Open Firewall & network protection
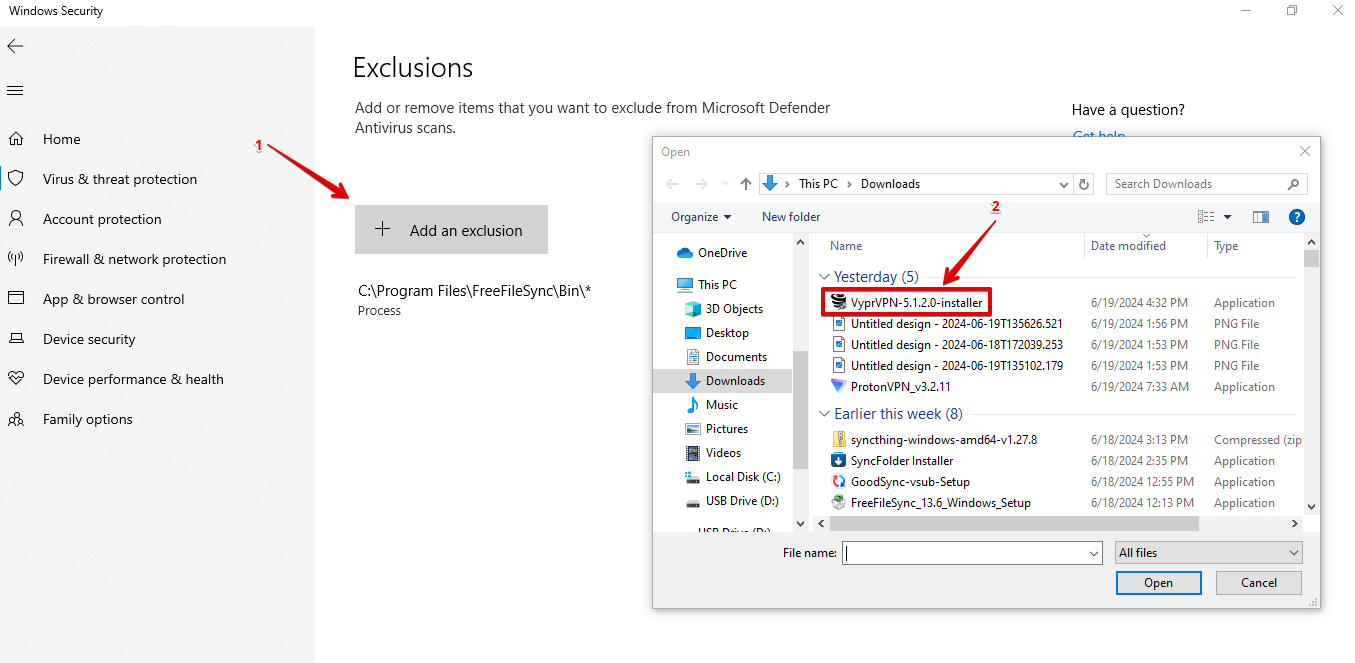The image size is (1355, 663). 134,259
